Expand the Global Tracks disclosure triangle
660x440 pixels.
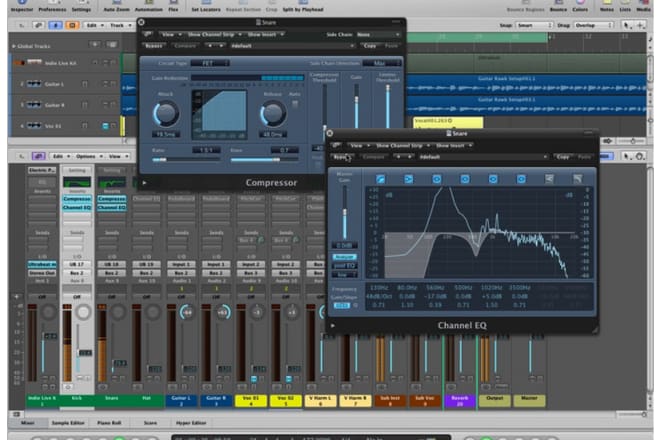pyautogui.click(x=14, y=46)
